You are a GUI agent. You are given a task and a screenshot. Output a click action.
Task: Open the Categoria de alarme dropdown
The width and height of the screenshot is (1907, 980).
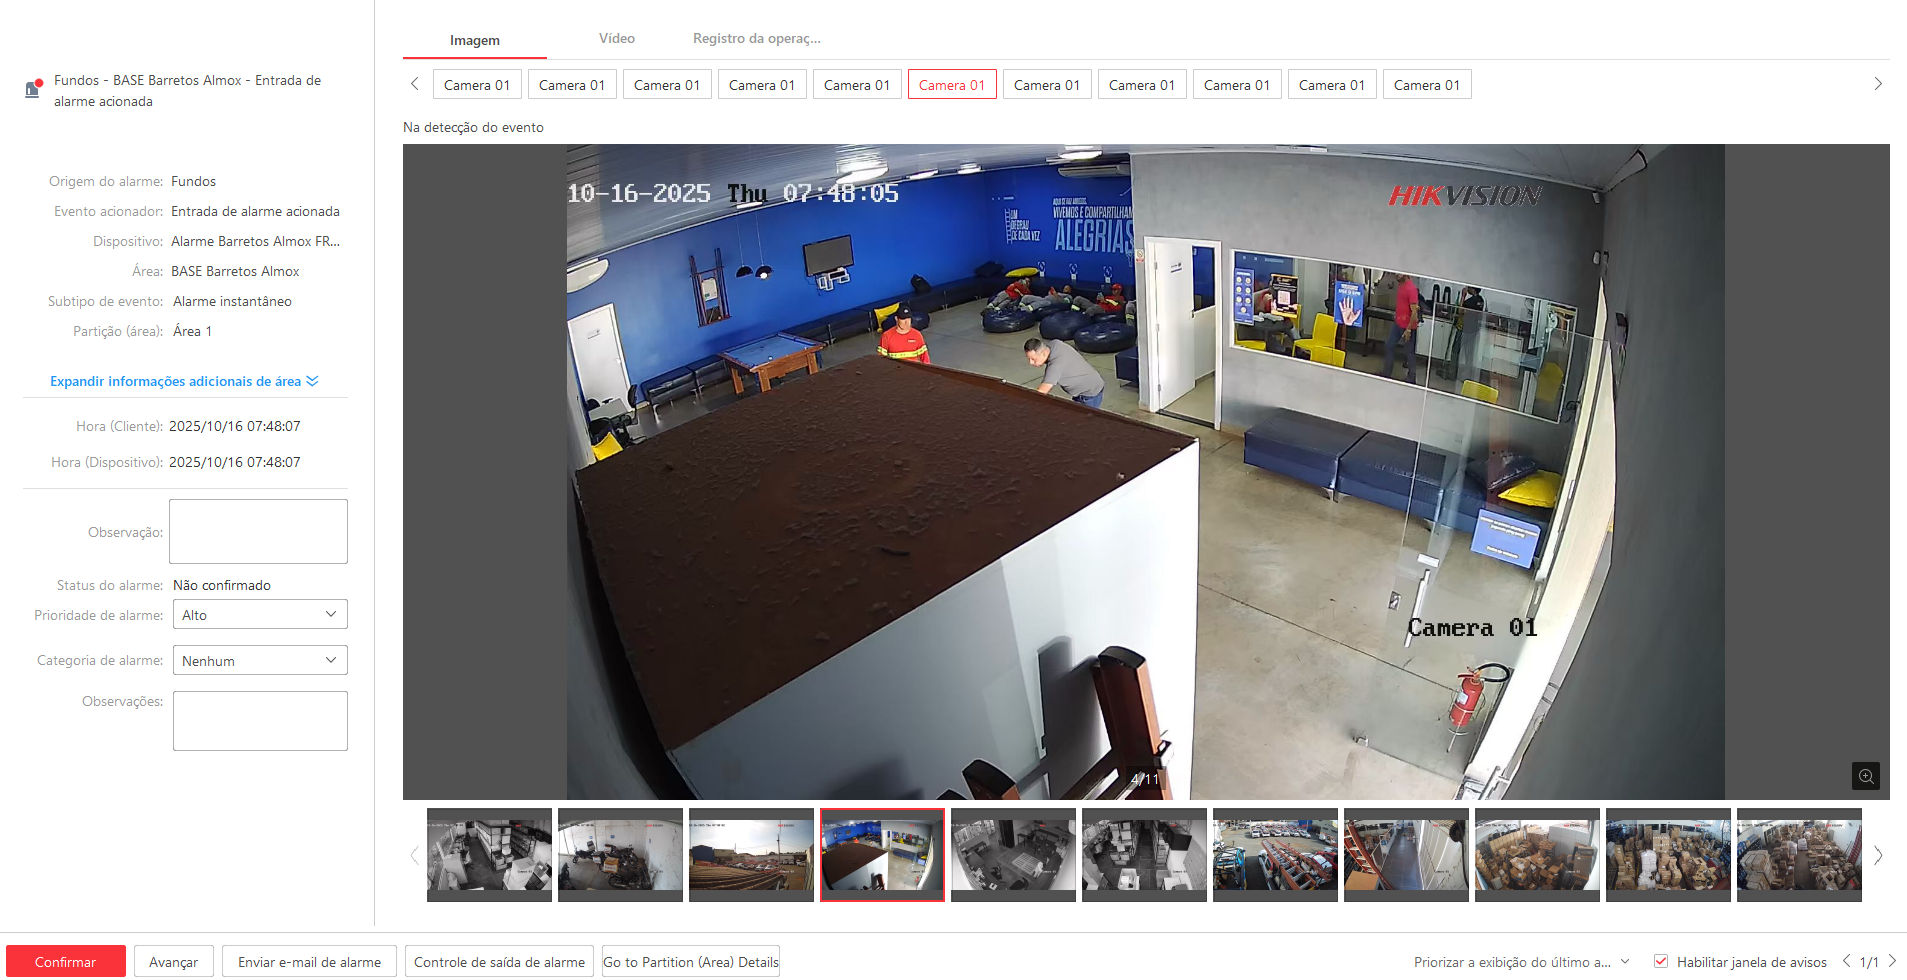pos(260,661)
